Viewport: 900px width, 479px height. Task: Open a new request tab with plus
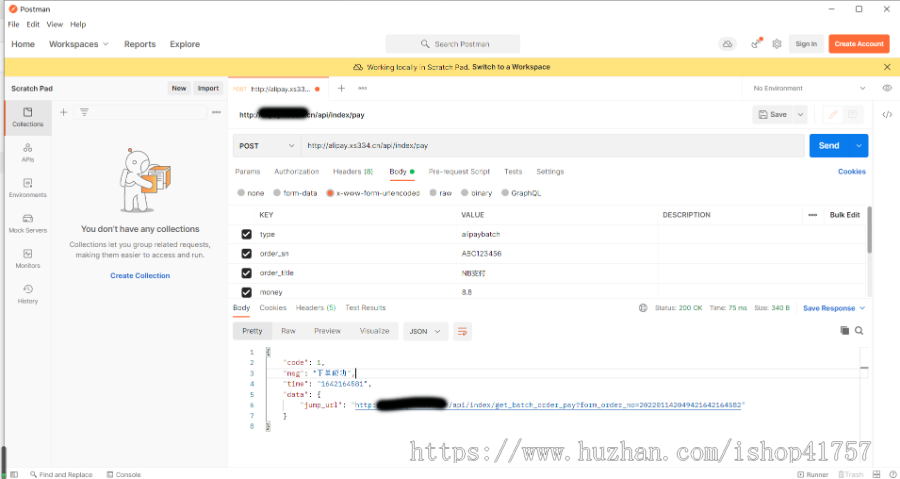point(341,88)
